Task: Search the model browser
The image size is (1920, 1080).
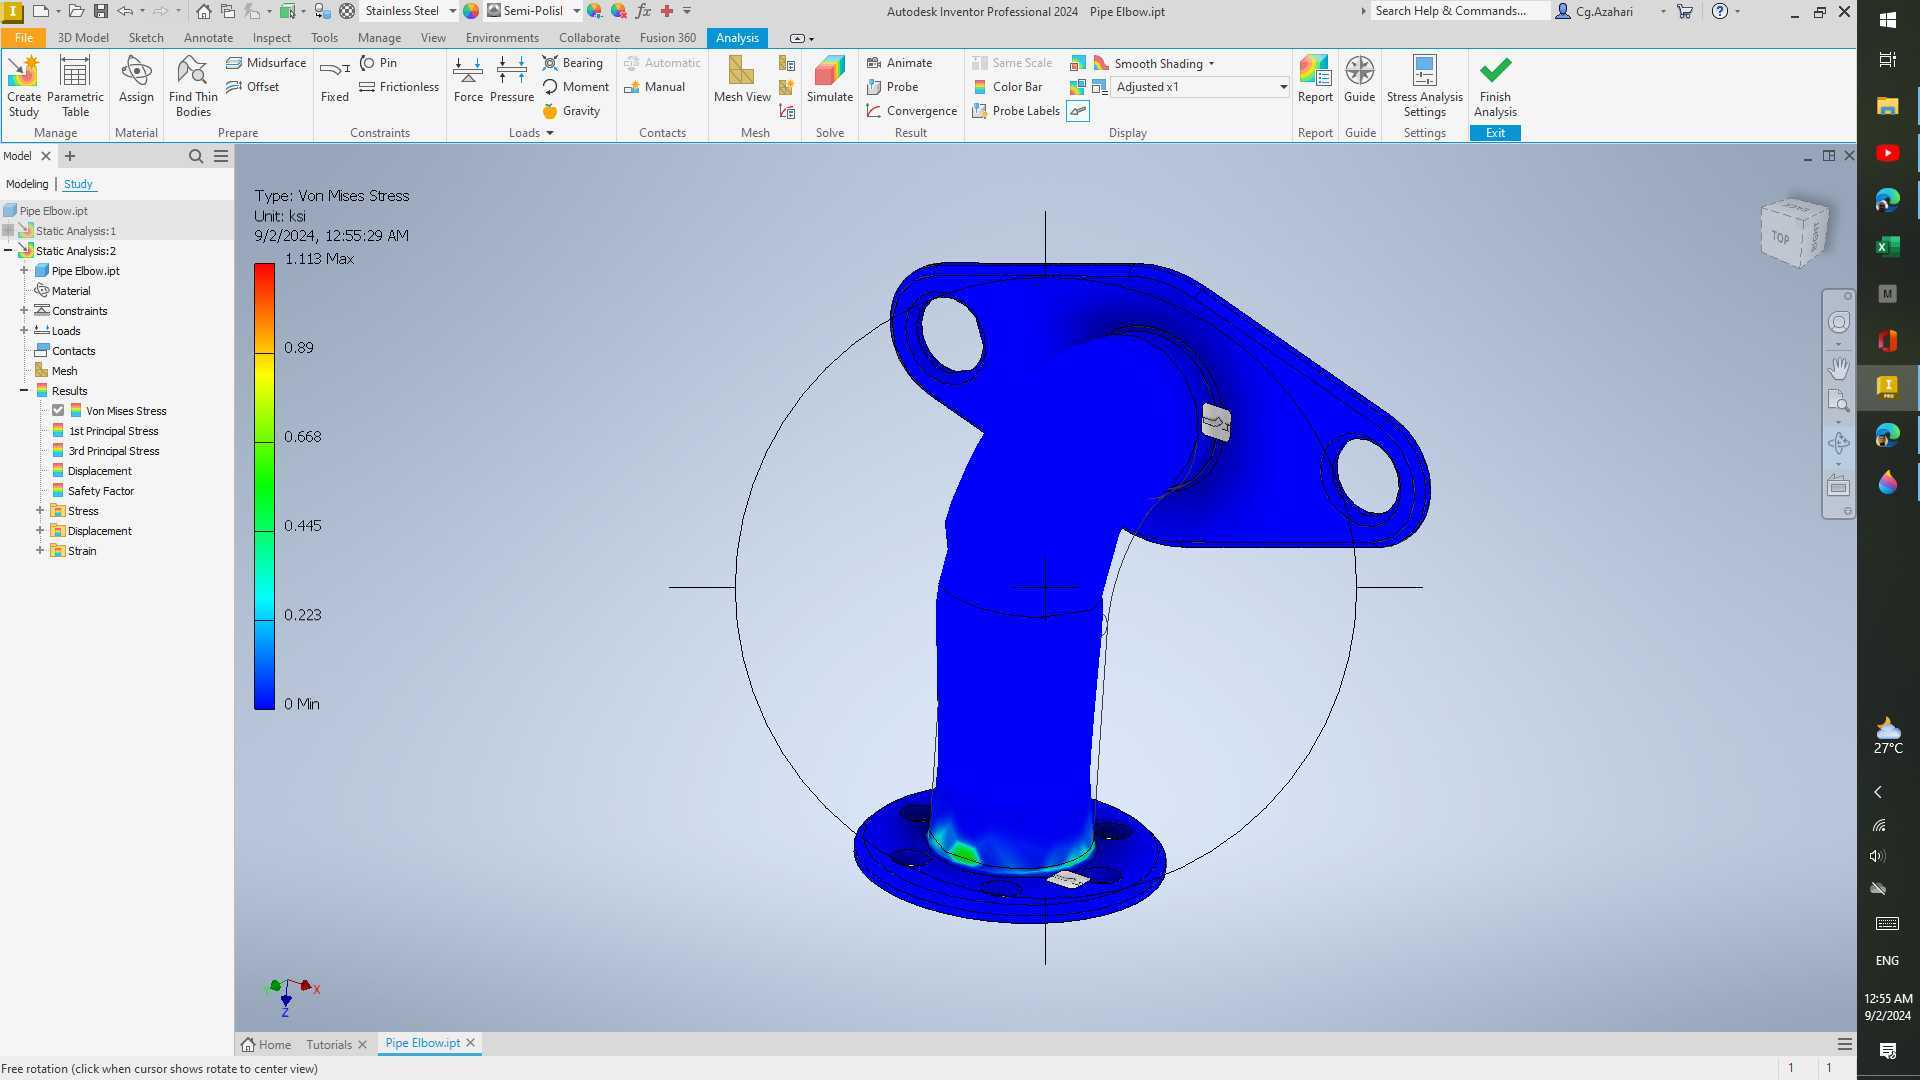Action: pyautogui.click(x=196, y=156)
